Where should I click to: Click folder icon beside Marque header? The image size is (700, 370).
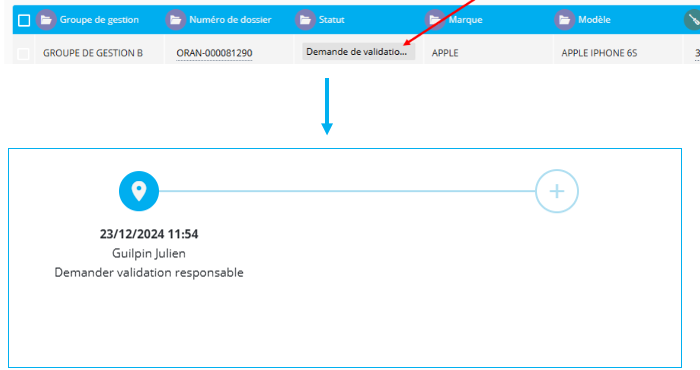point(435,20)
